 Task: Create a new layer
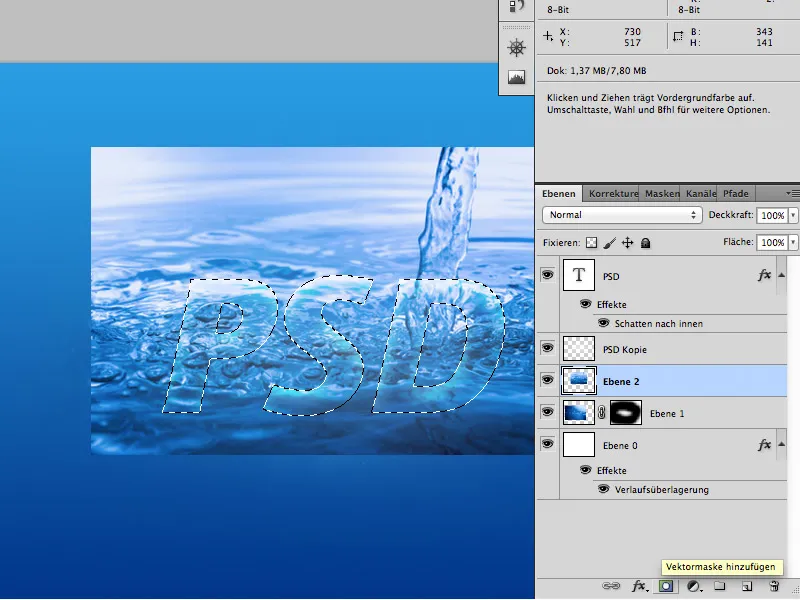(x=747, y=586)
